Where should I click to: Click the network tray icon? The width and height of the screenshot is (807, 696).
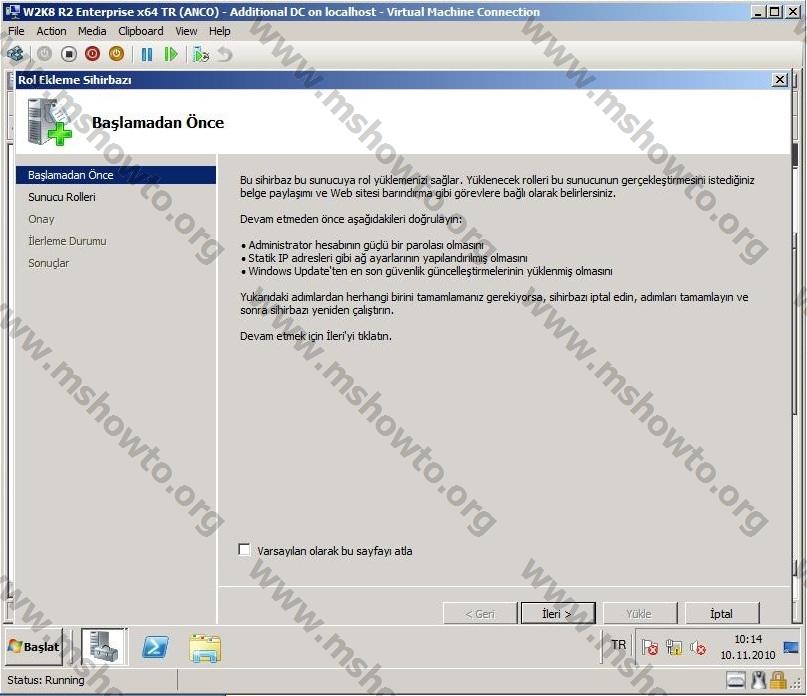674,647
